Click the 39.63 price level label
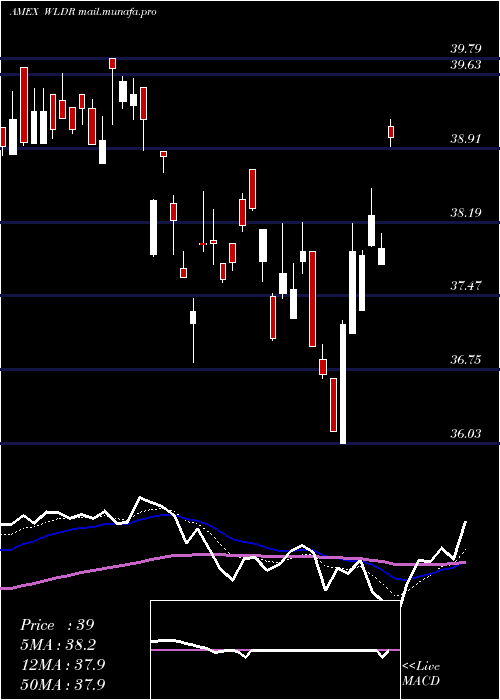 coord(466,65)
